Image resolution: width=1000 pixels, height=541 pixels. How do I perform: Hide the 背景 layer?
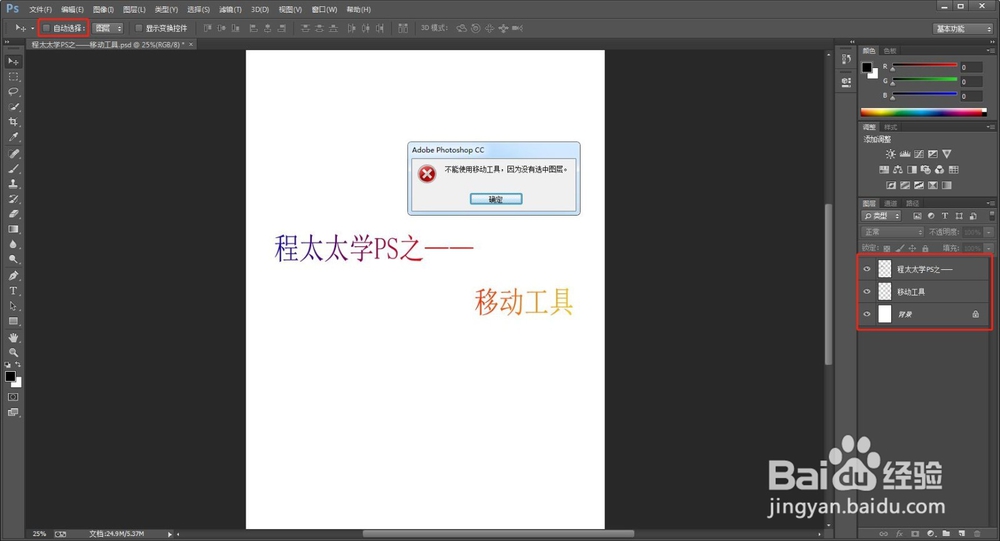tap(867, 314)
